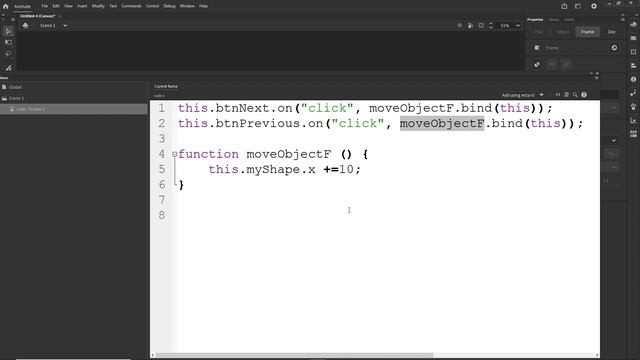Click the highlighted moveObjectF word on line 2
Viewport: 640px width, 360px height.
(442, 123)
